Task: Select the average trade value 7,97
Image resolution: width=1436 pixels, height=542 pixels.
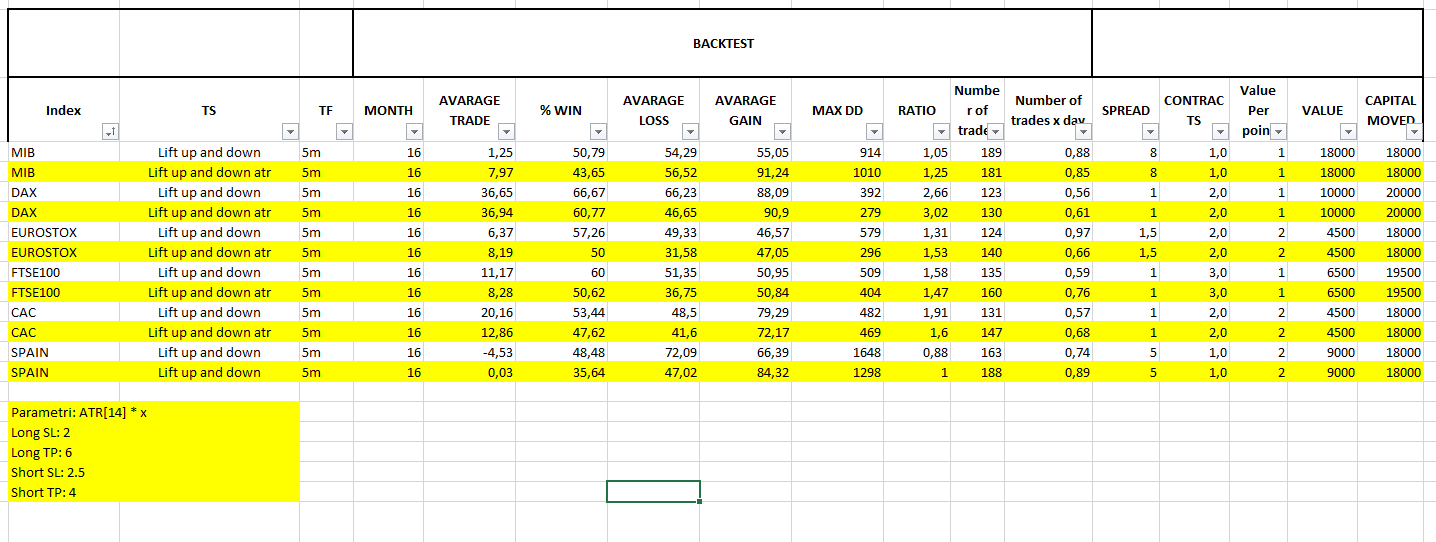Action: pyautogui.click(x=469, y=172)
